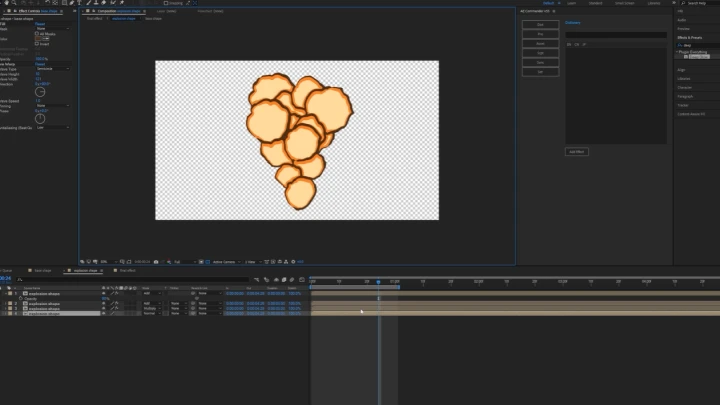The width and height of the screenshot is (720, 405).
Task: Open the Align panel in the right sidebar
Action: pyautogui.click(x=681, y=70)
